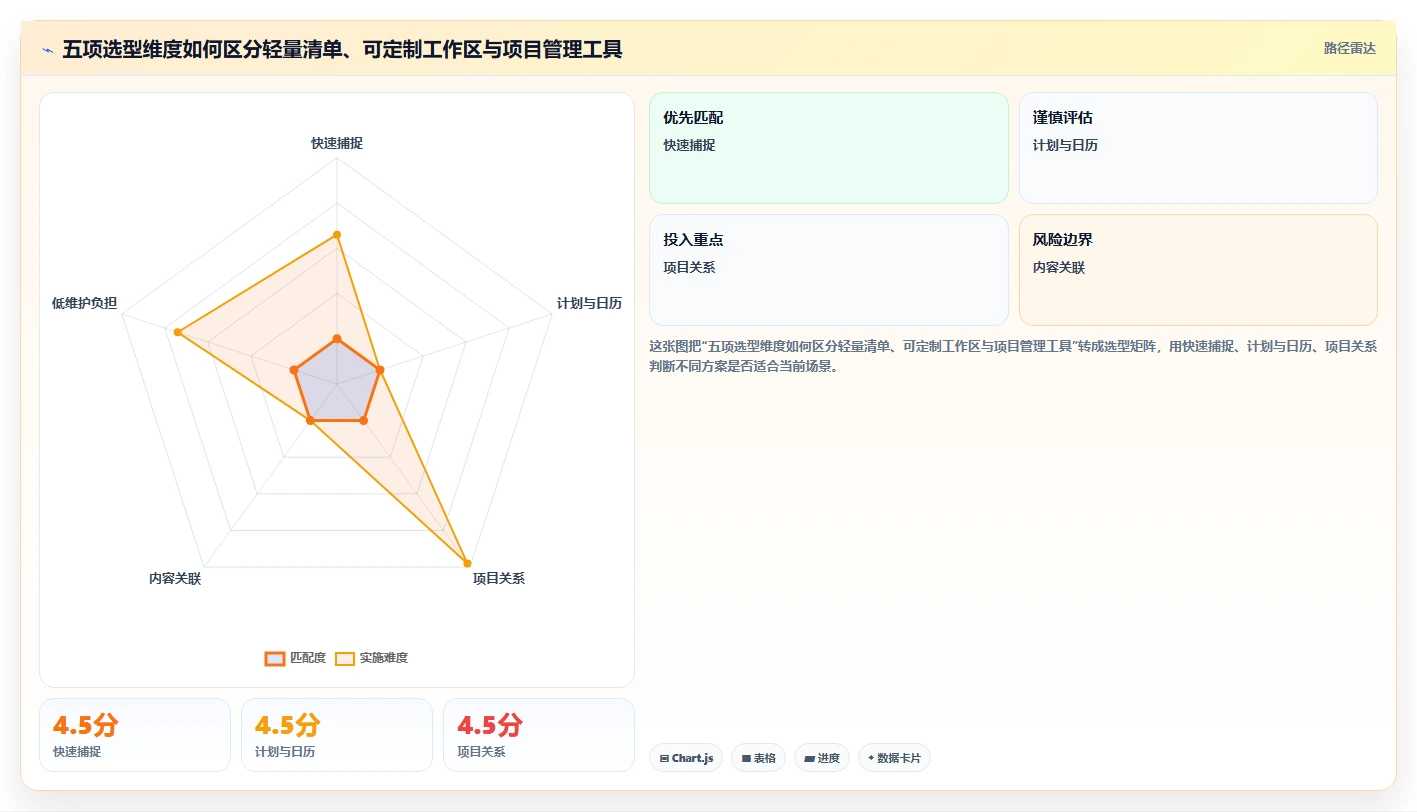Open the 优先匹配 card

click(829, 148)
